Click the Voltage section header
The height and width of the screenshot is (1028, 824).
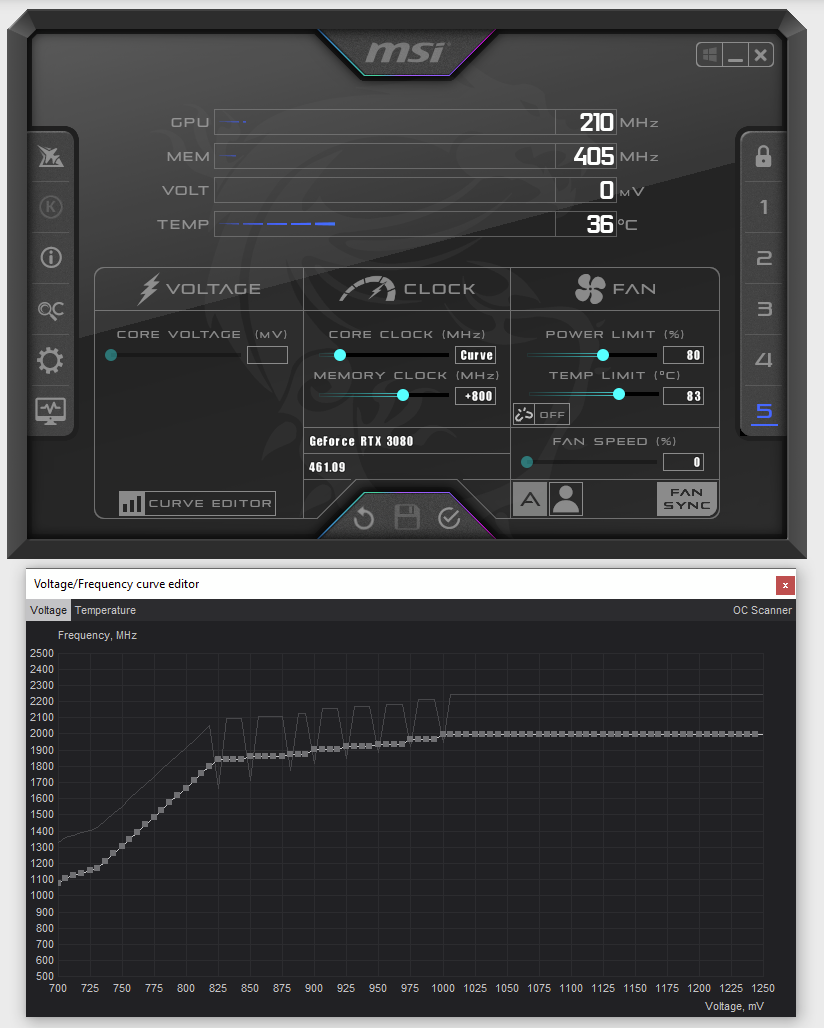199,289
